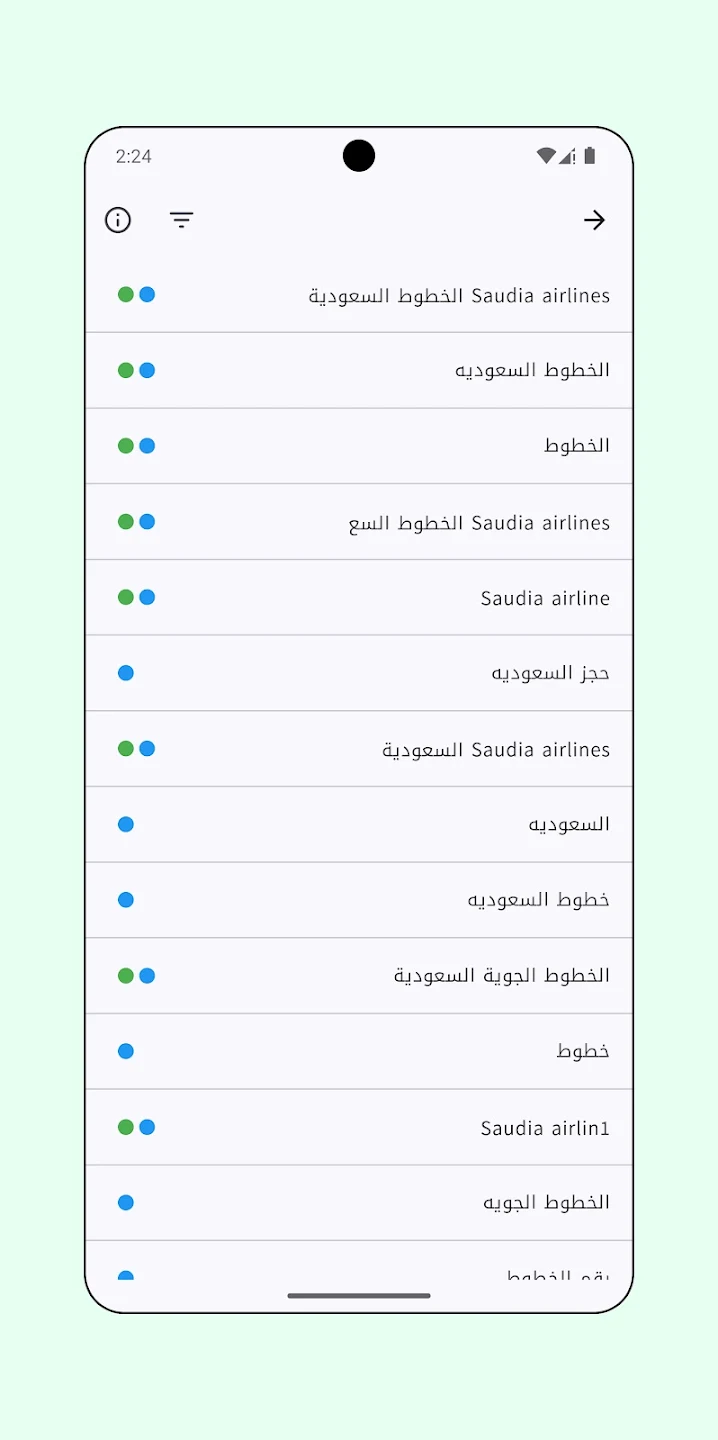
Task: Click the green dot beside الخطوط الجوية السعودية
Action: 126,975
